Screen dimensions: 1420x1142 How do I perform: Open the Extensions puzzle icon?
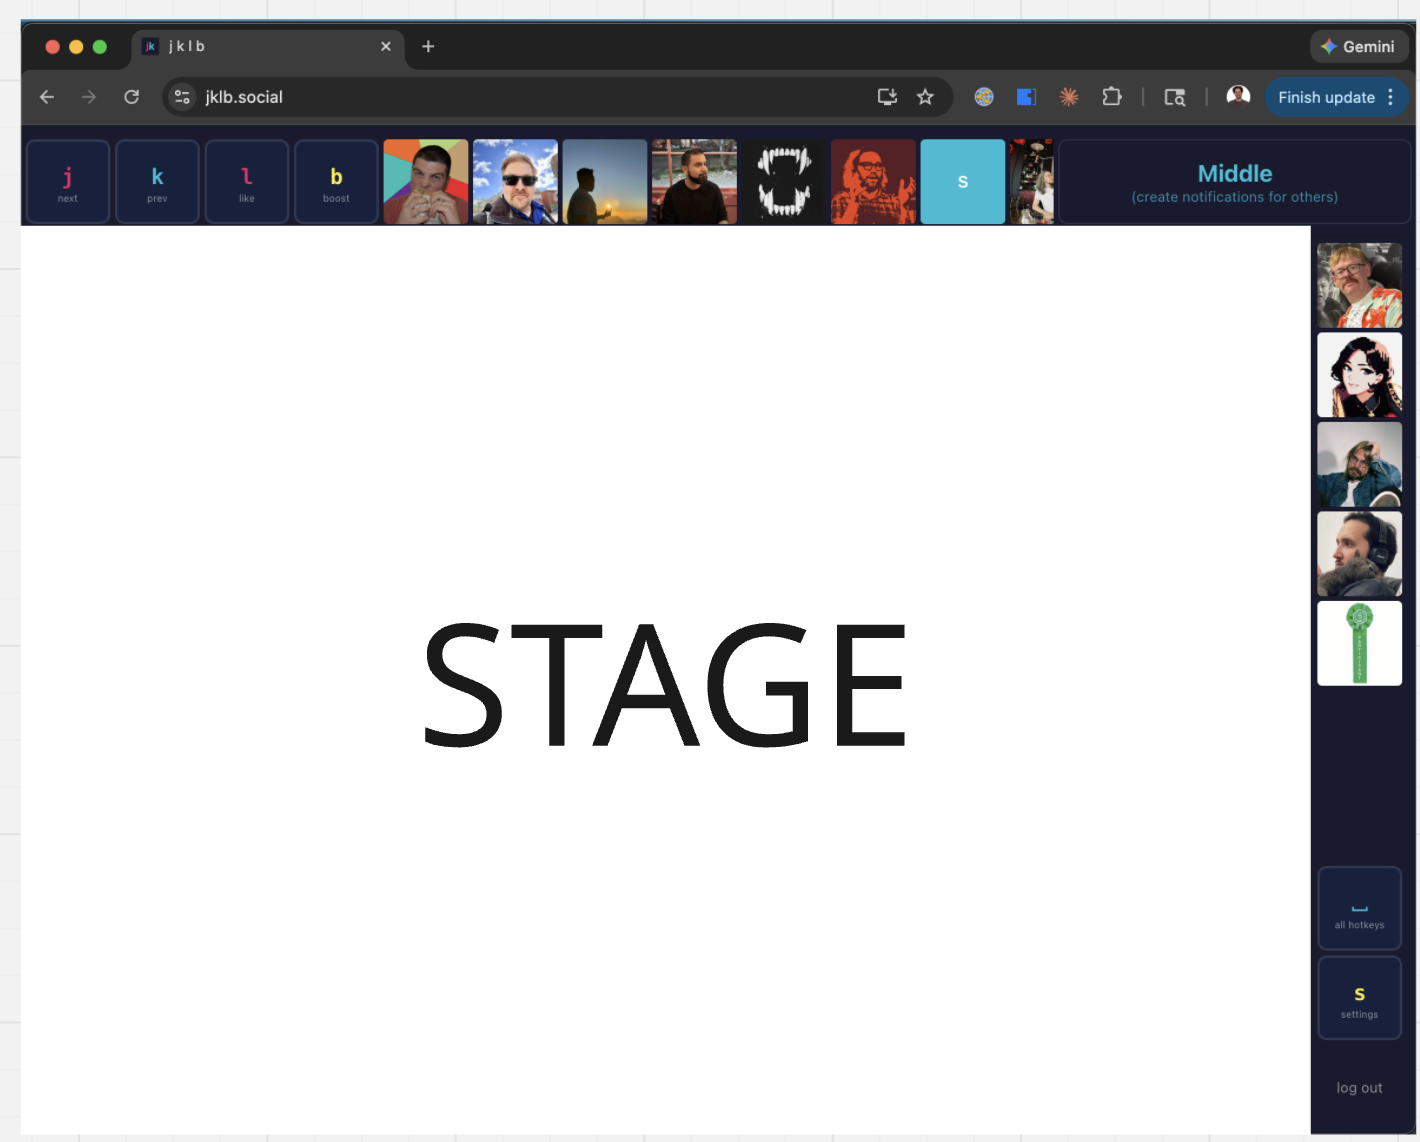click(1111, 97)
